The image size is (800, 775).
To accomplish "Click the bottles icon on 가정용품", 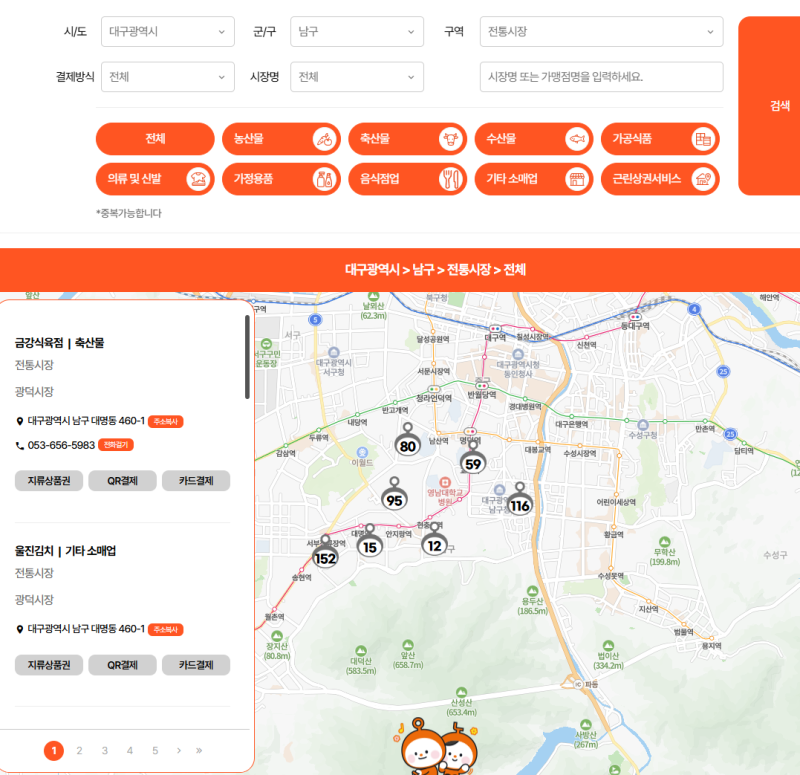I will 324,179.
